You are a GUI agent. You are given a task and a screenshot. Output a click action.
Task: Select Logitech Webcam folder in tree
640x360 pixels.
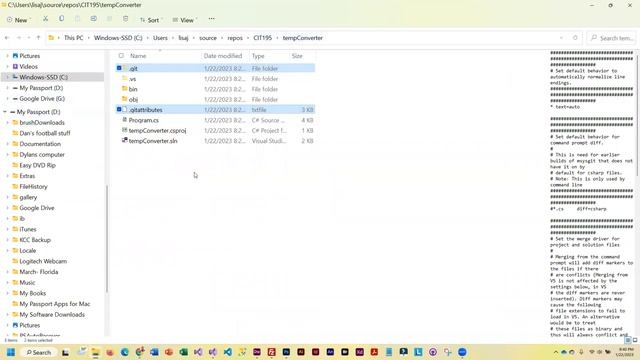pyautogui.click(x=43, y=261)
